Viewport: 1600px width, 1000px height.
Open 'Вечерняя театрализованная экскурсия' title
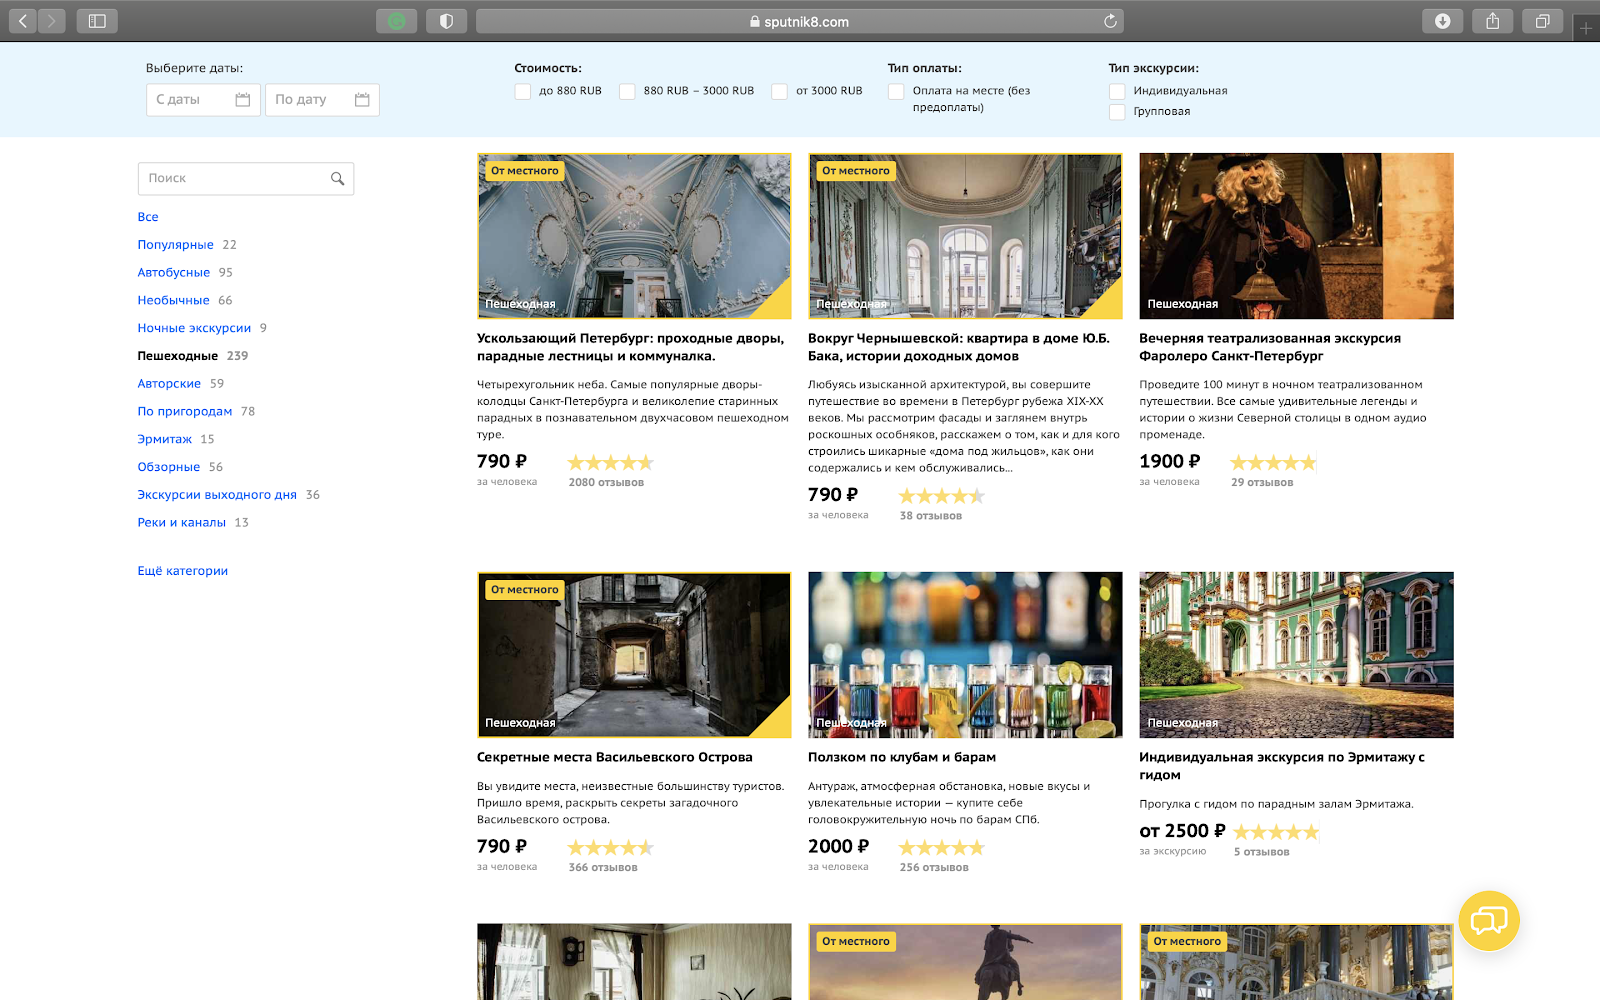pyautogui.click(x=1270, y=348)
